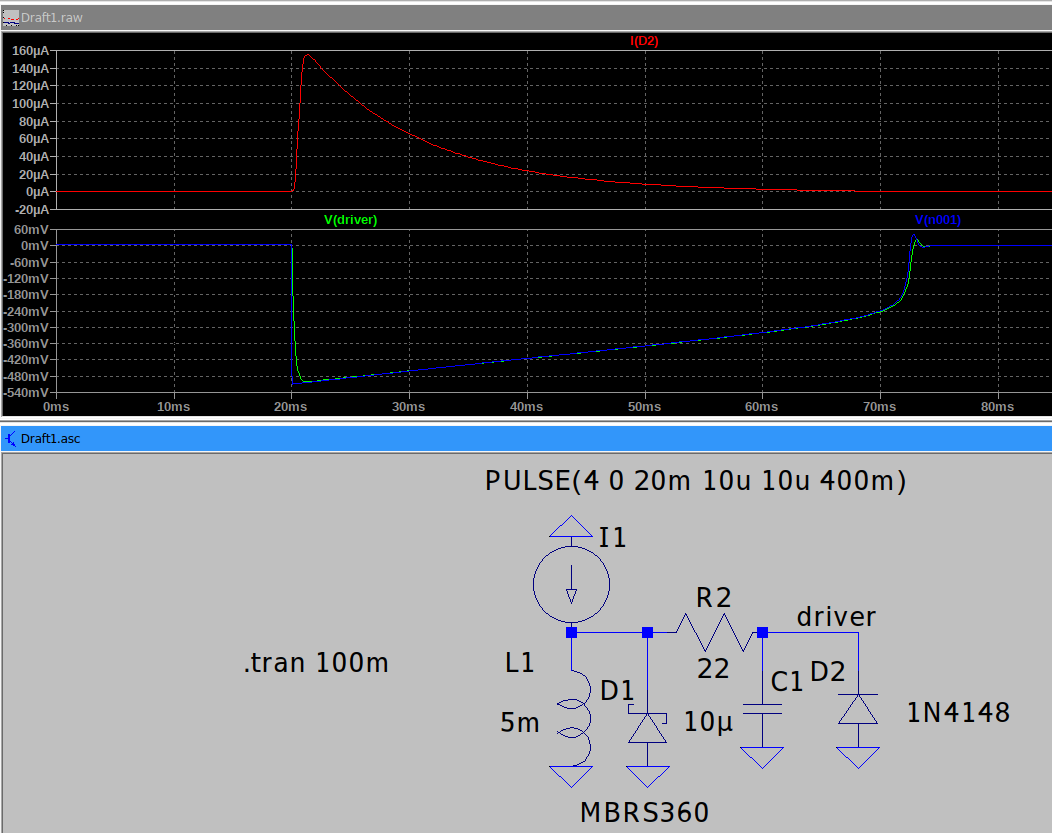Click the driver net label

pos(836,617)
